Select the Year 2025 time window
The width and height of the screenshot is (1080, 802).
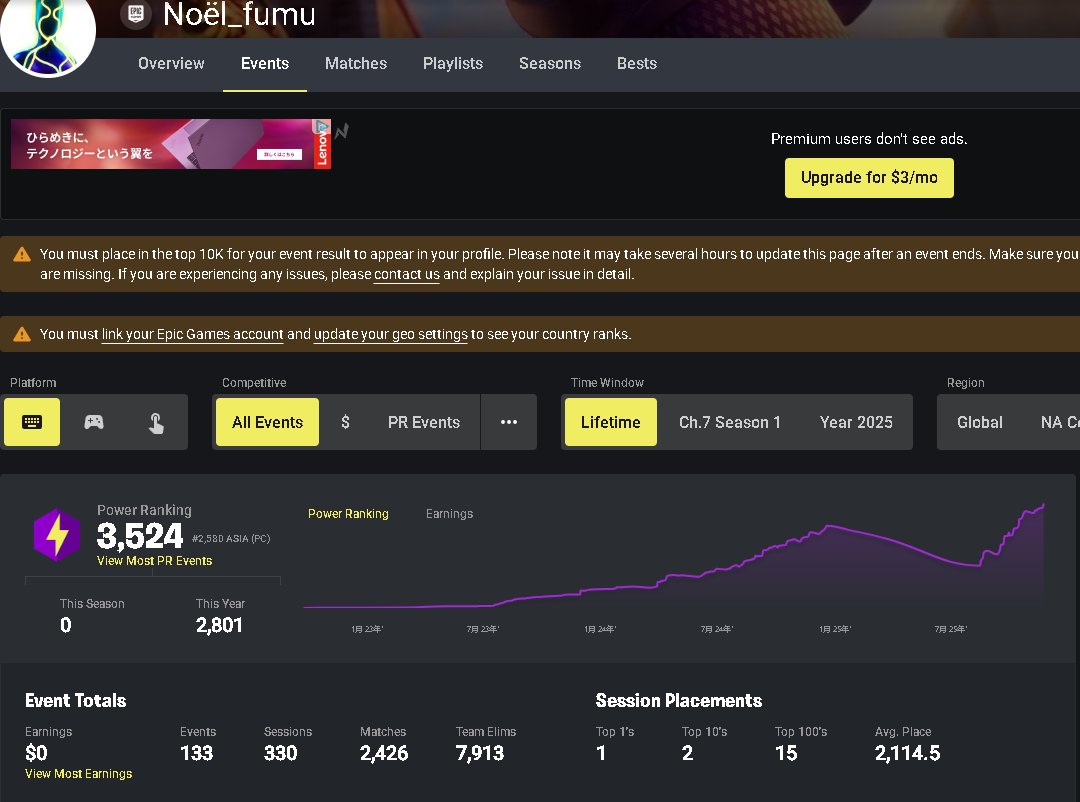(856, 422)
